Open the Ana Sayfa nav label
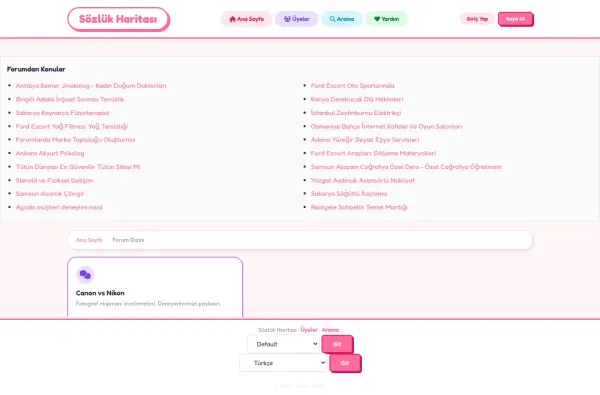 click(x=250, y=19)
